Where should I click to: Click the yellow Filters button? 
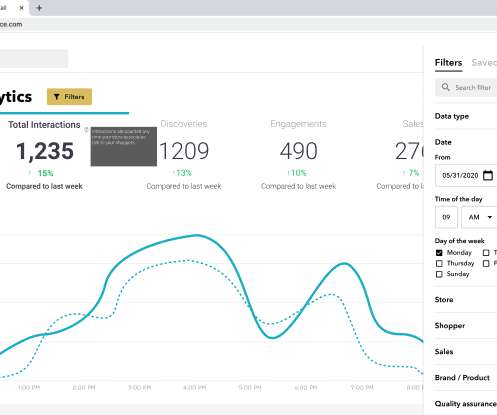[x=69, y=97]
